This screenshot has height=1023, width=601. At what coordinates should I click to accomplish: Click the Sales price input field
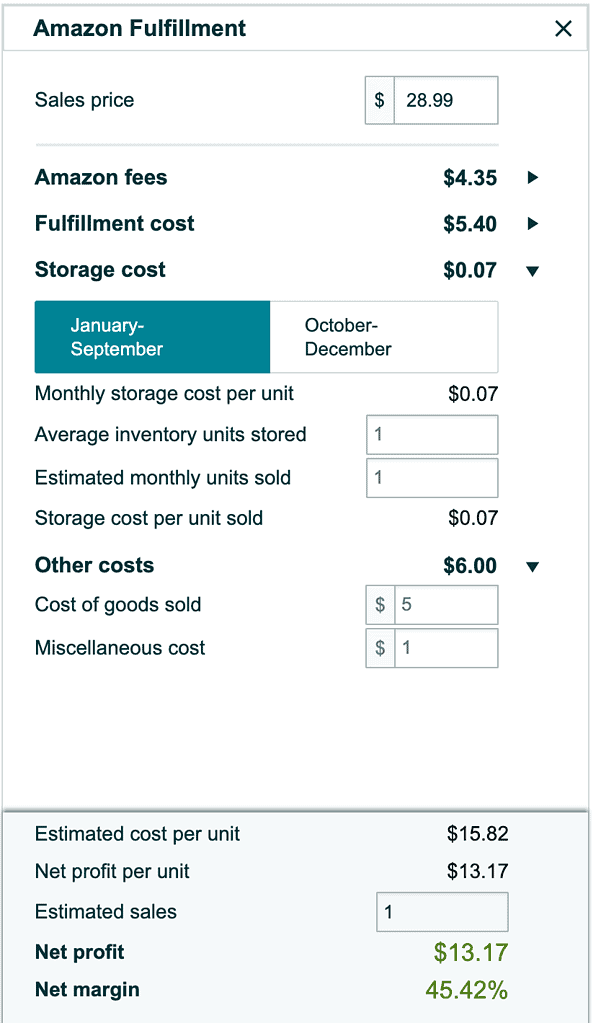point(445,100)
